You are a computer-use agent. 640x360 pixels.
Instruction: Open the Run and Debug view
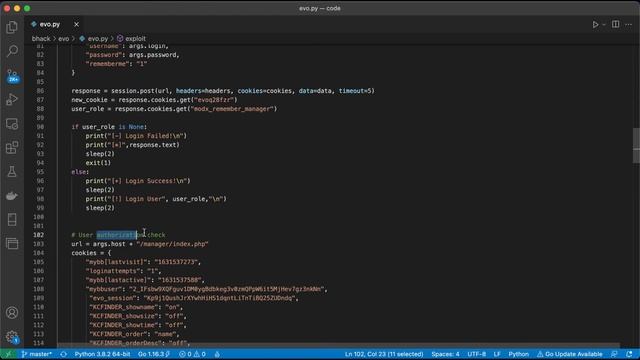pyautogui.click(x=12, y=99)
